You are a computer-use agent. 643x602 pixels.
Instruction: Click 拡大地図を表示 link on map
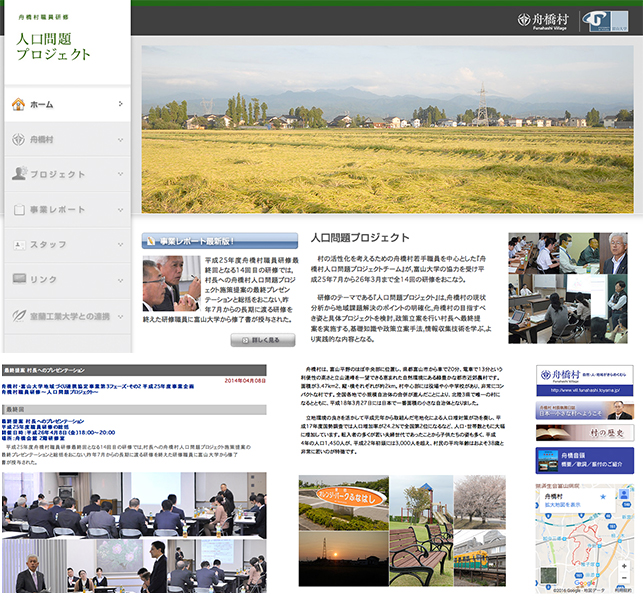(x=562, y=505)
